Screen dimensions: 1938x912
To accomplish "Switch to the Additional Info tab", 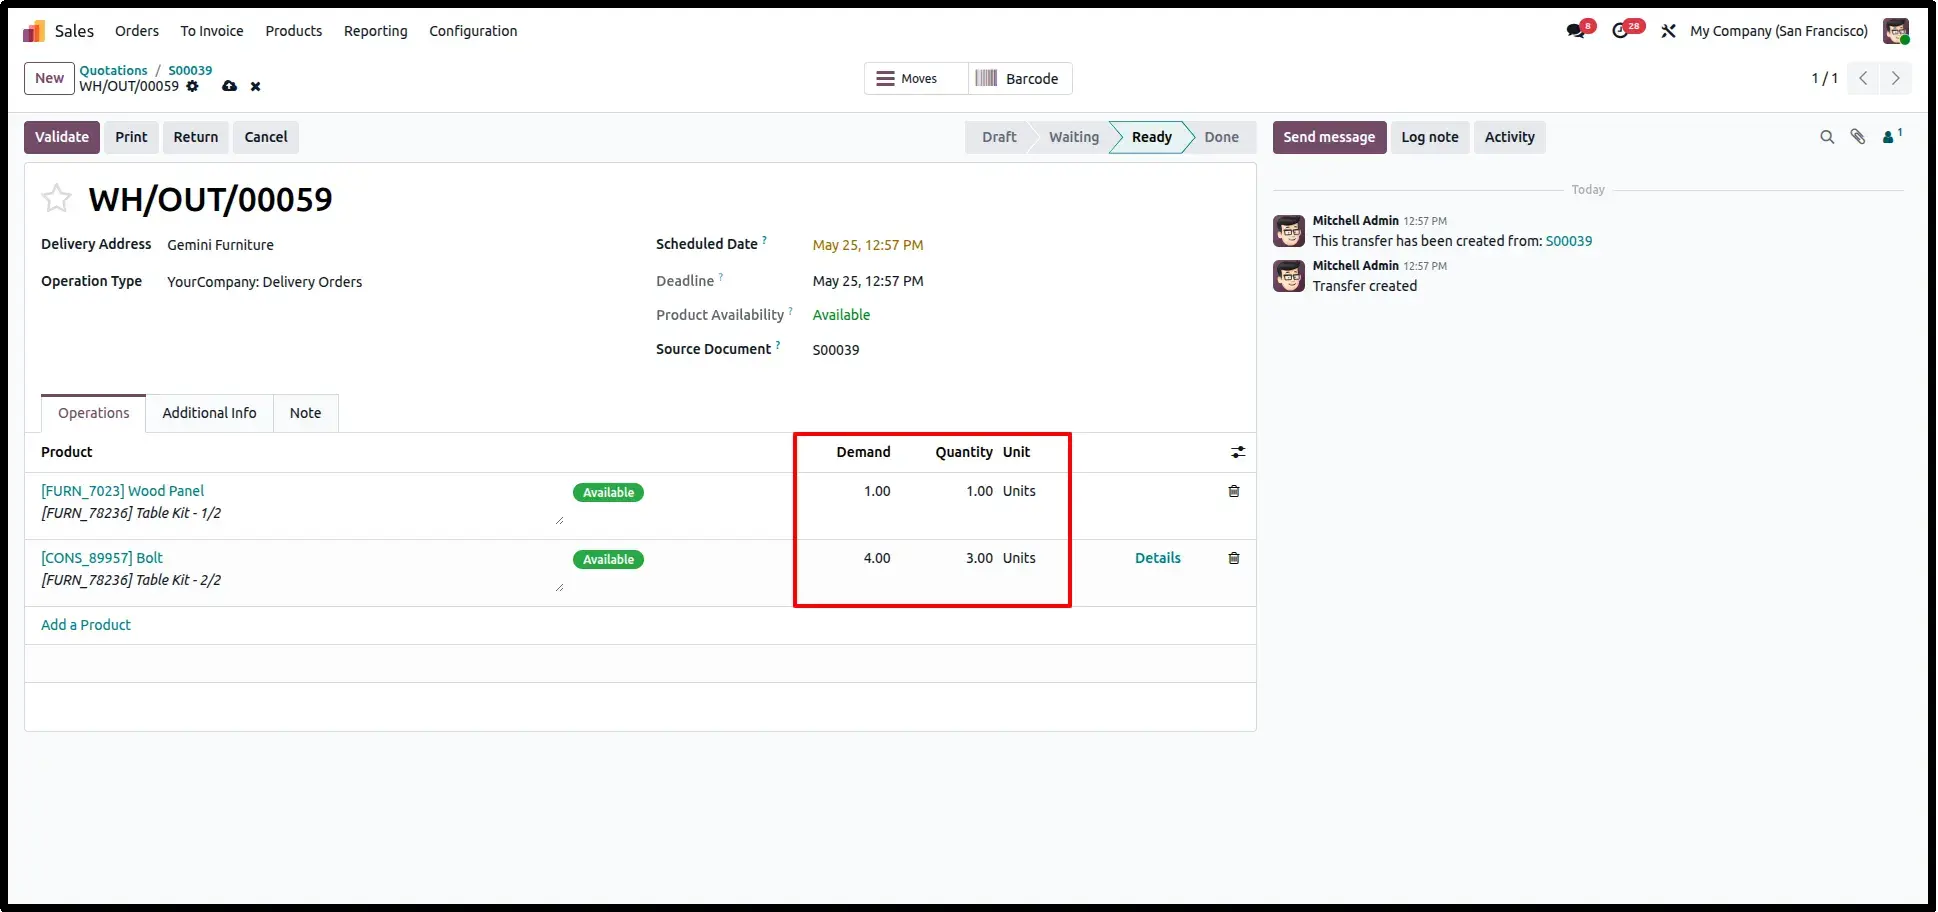I will click(x=210, y=413).
